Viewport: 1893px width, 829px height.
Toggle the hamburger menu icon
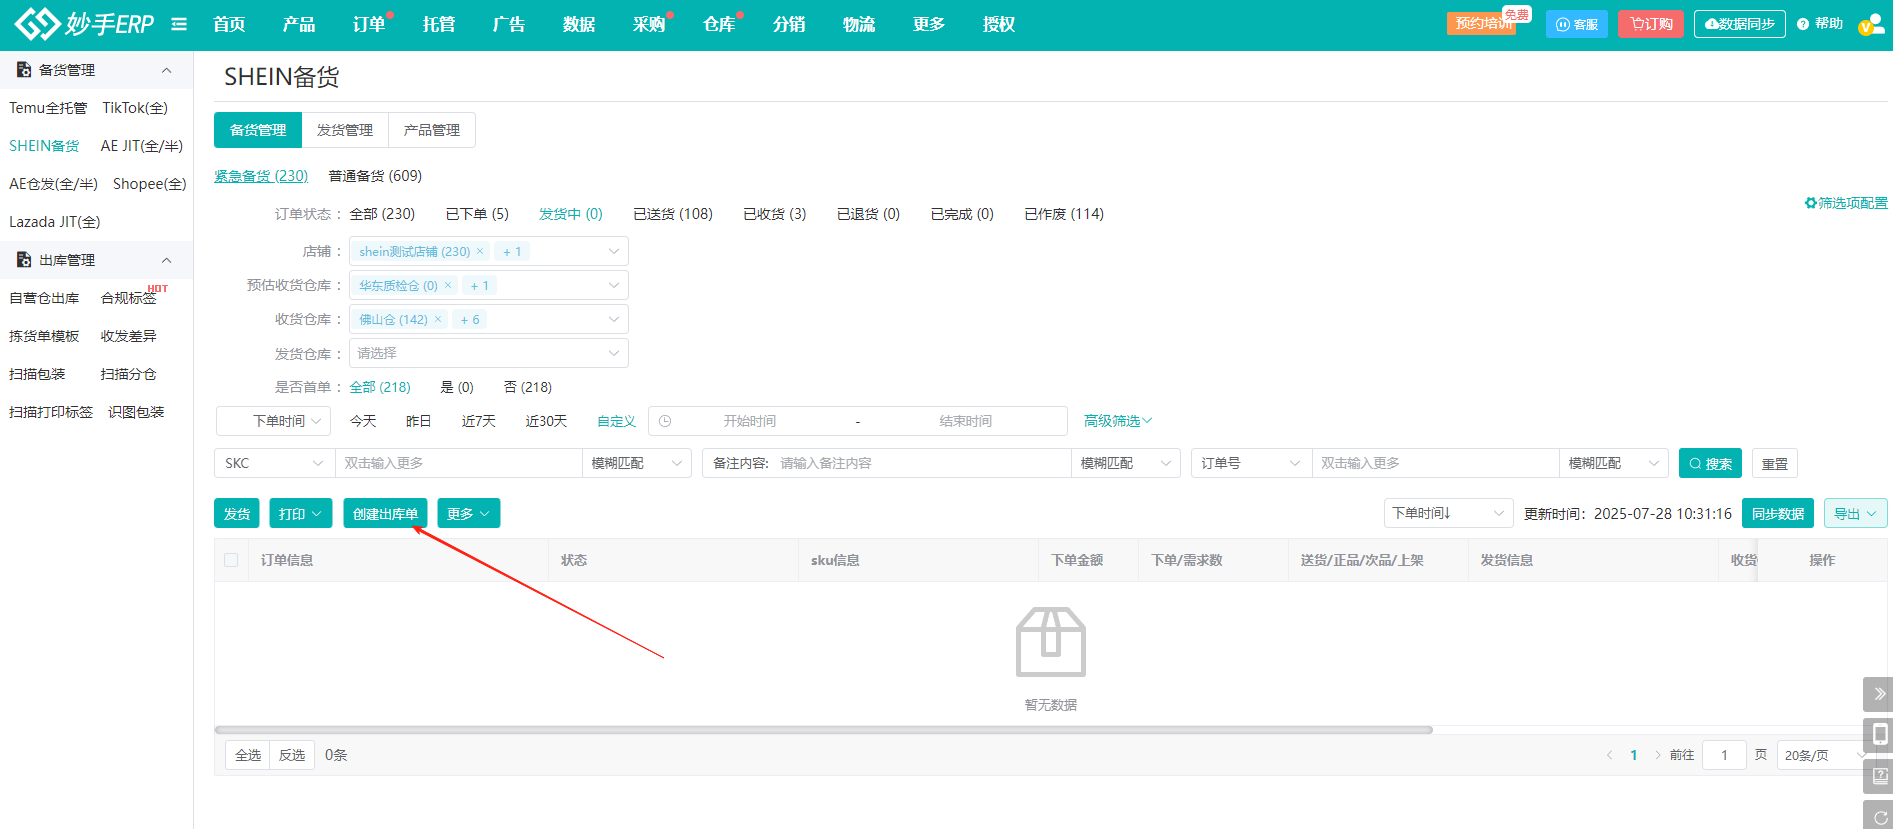point(179,24)
